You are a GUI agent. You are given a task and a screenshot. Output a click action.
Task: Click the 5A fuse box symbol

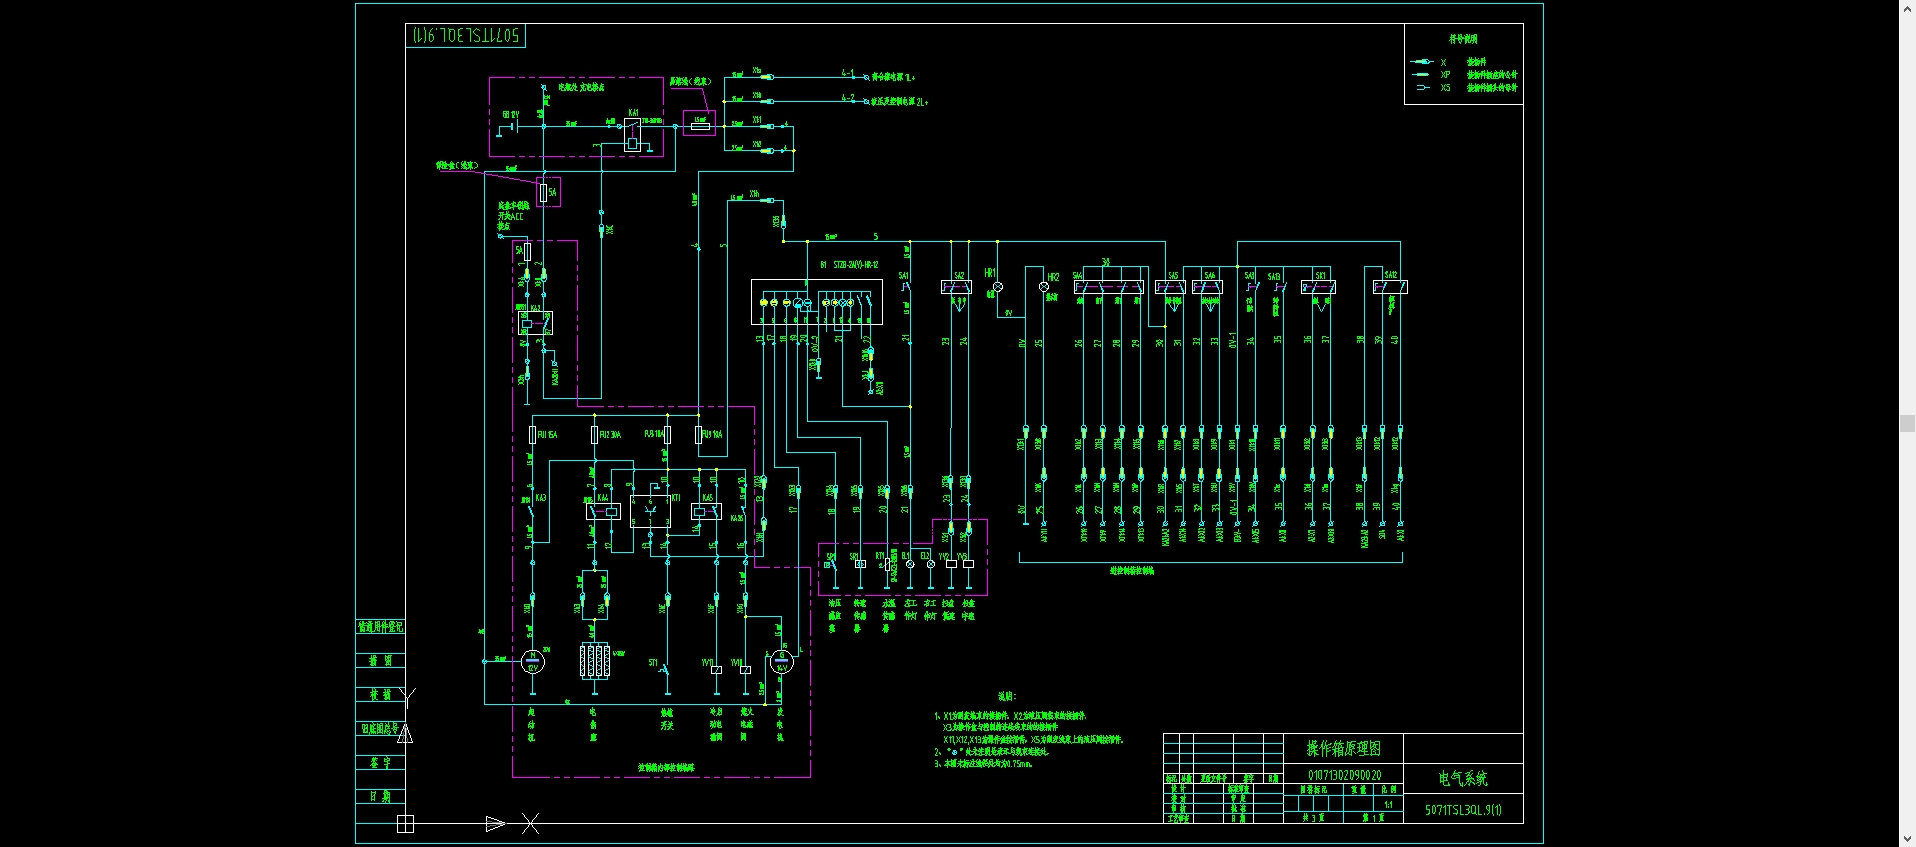(548, 192)
